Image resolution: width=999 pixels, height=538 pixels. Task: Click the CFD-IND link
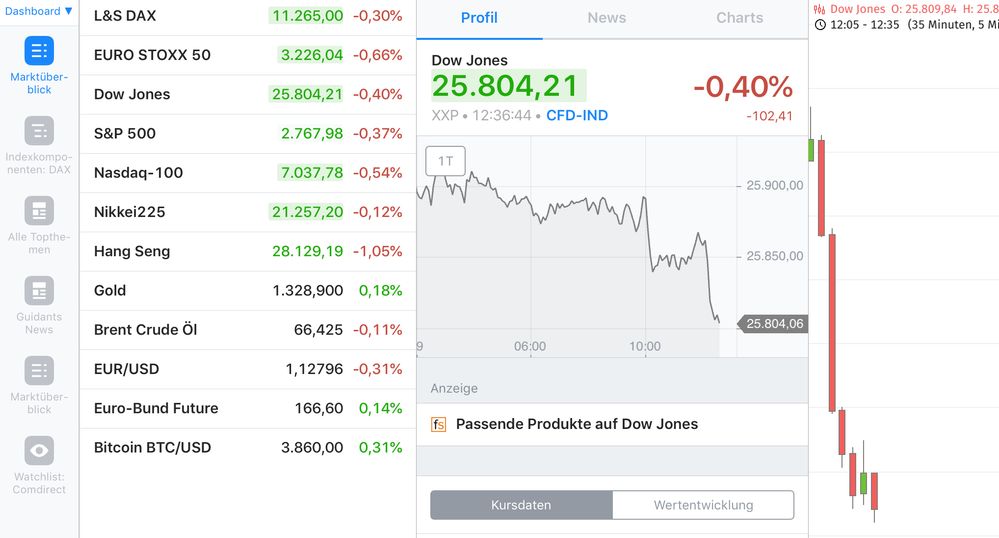pyautogui.click(x=577, y=115)
